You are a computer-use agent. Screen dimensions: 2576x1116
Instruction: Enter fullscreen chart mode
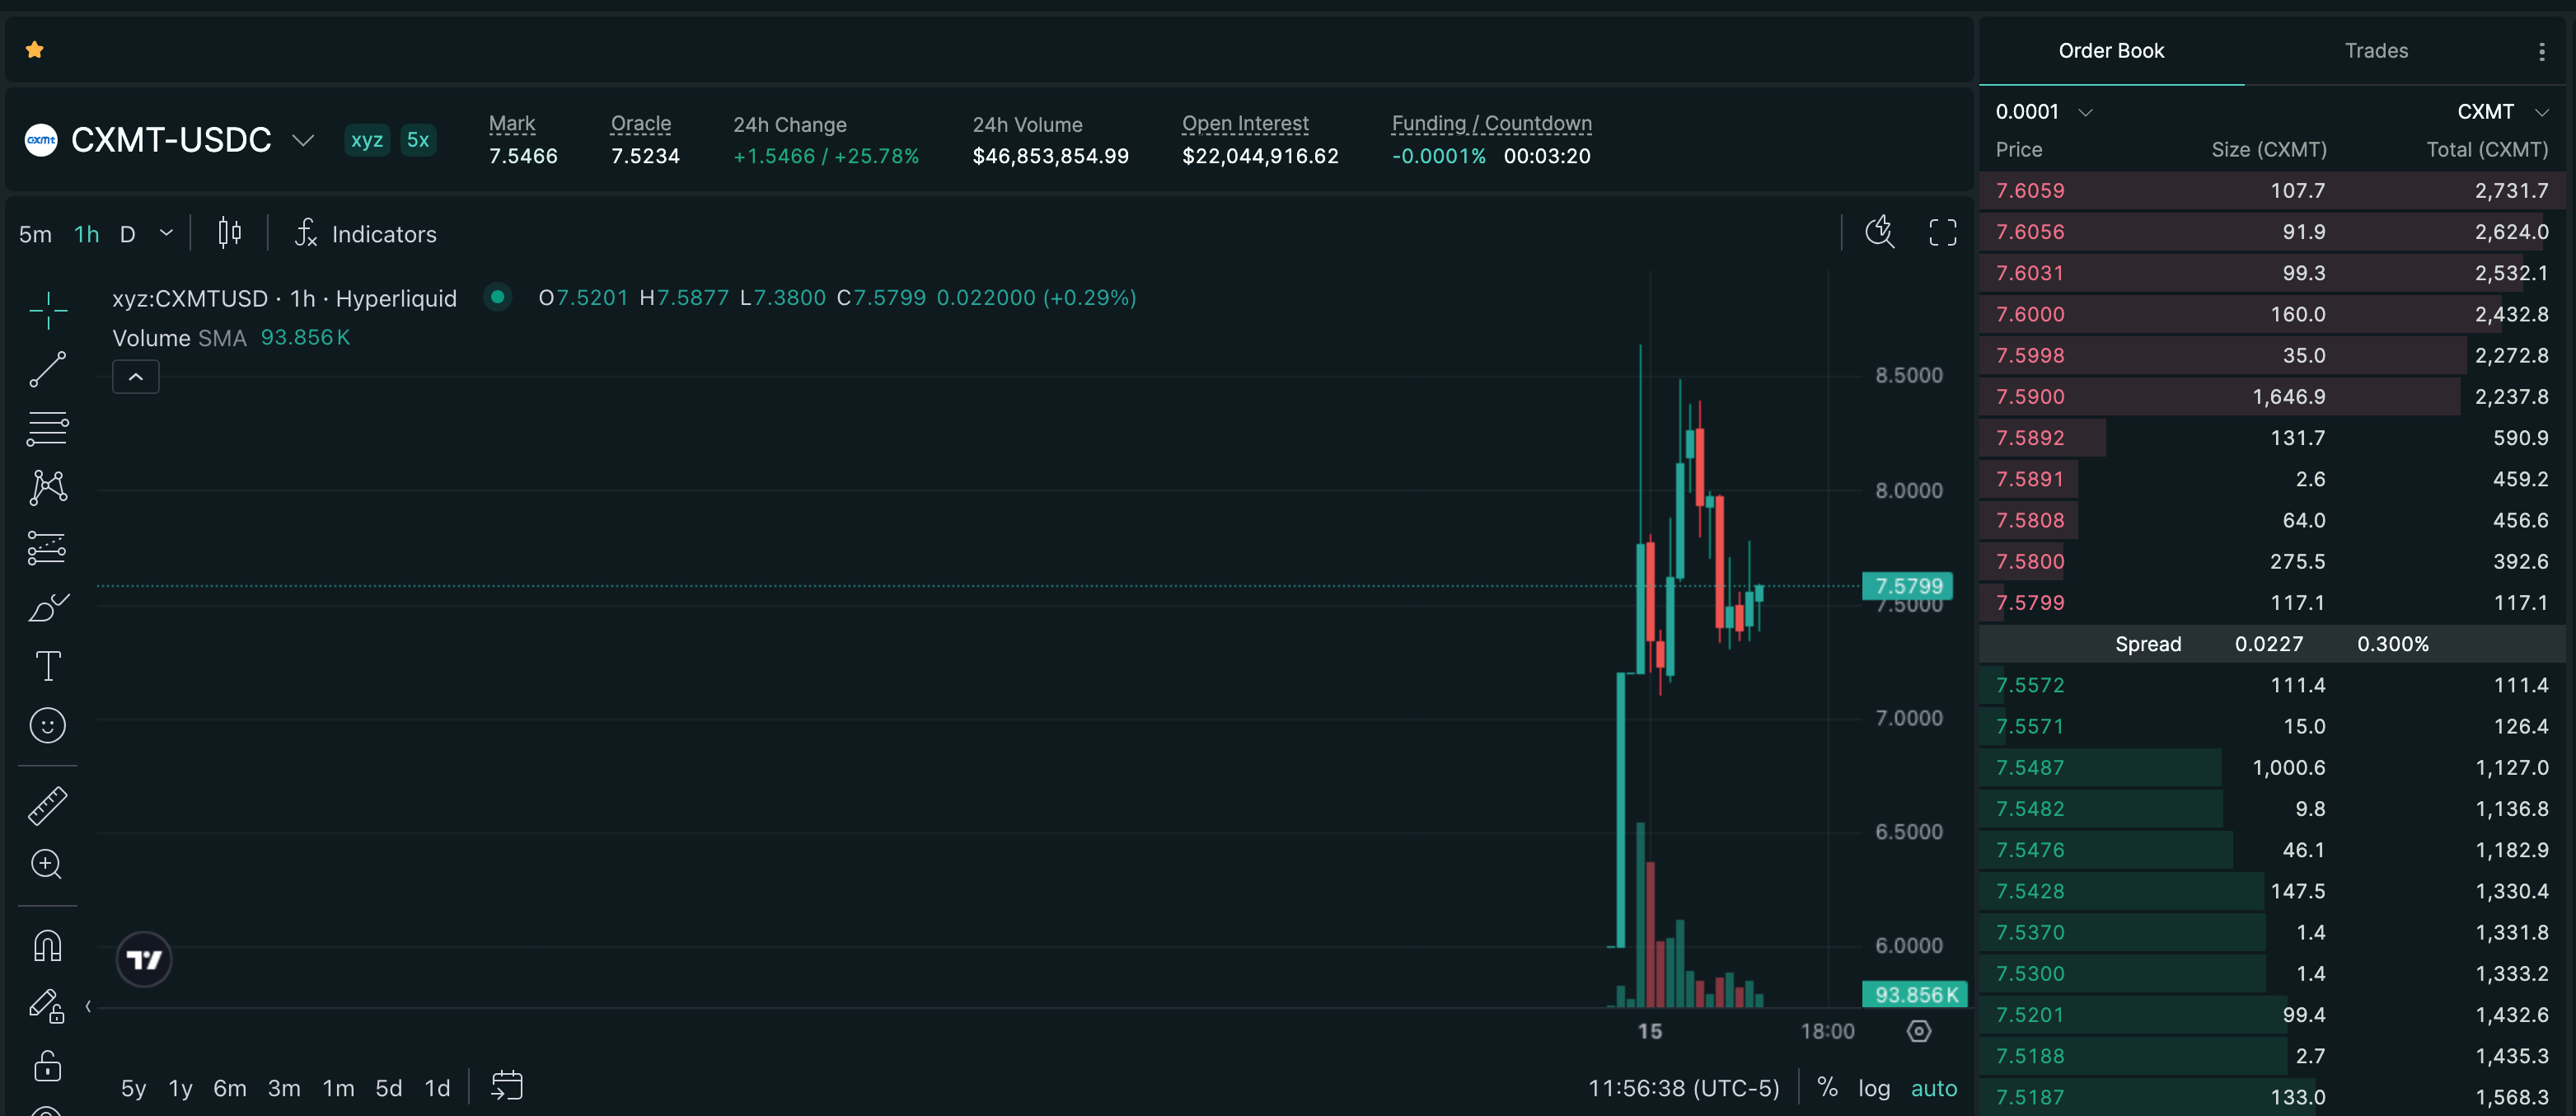coord(1943,232)
